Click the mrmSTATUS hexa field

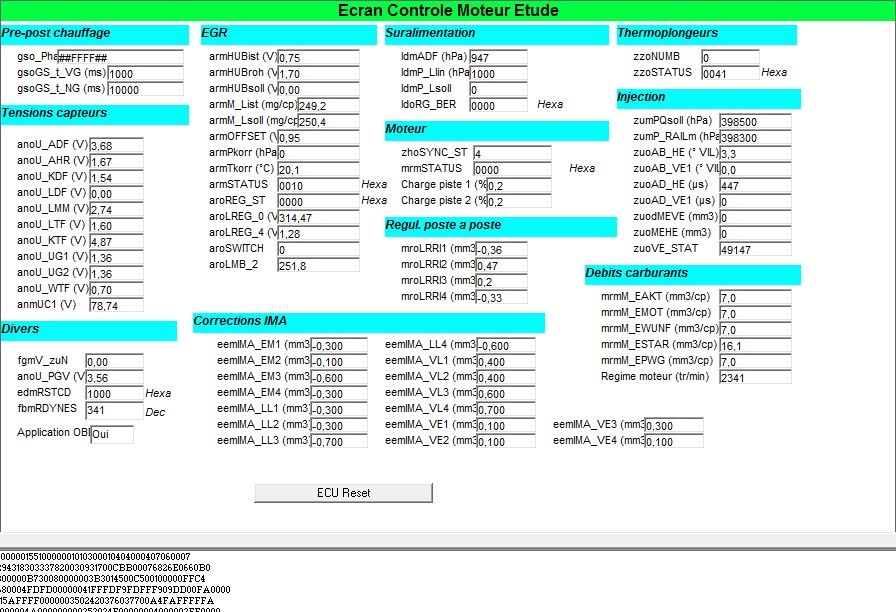pyautogui.click(x=512, y=169)
